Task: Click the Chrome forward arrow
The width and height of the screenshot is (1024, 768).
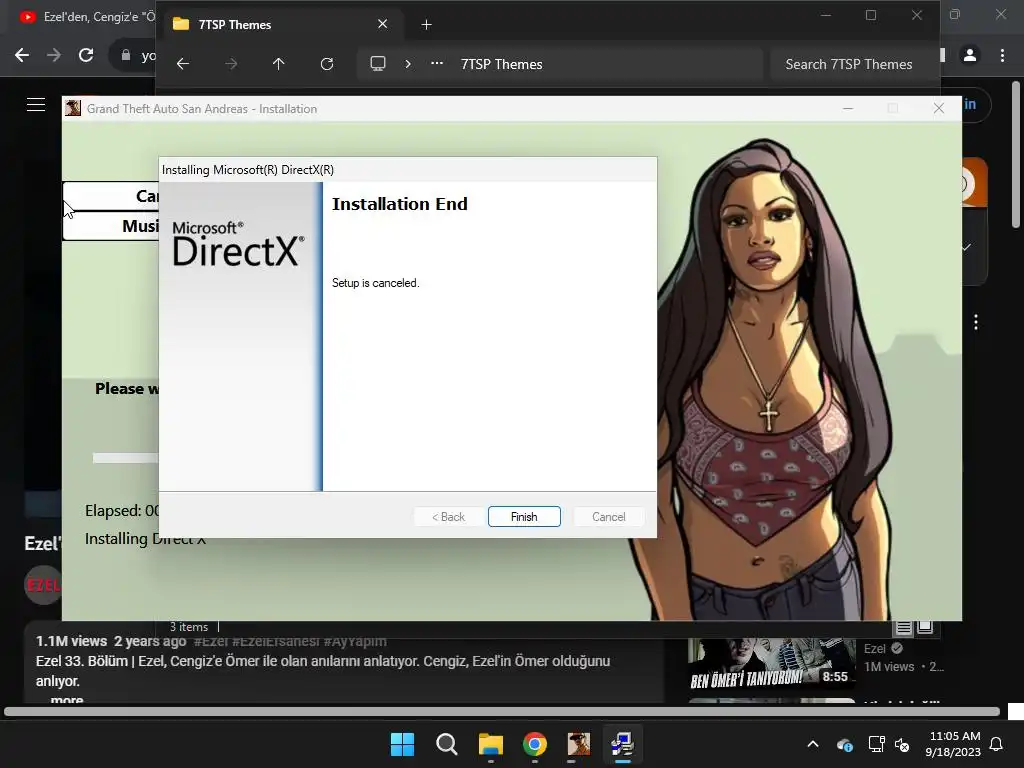Action: click(x=54, y=56)
